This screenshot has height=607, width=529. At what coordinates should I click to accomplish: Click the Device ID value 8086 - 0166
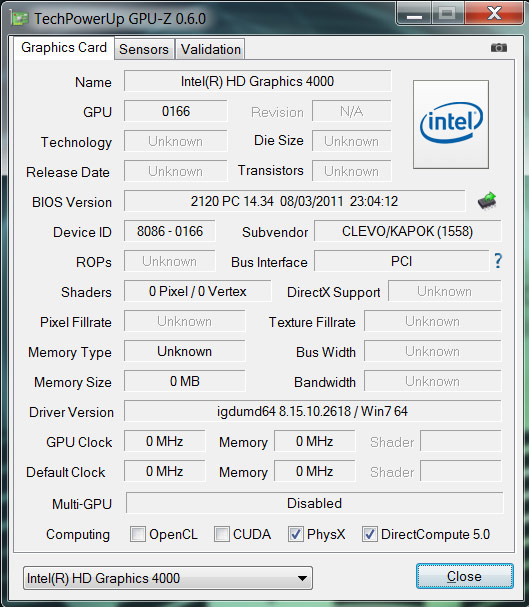[169, 231]
